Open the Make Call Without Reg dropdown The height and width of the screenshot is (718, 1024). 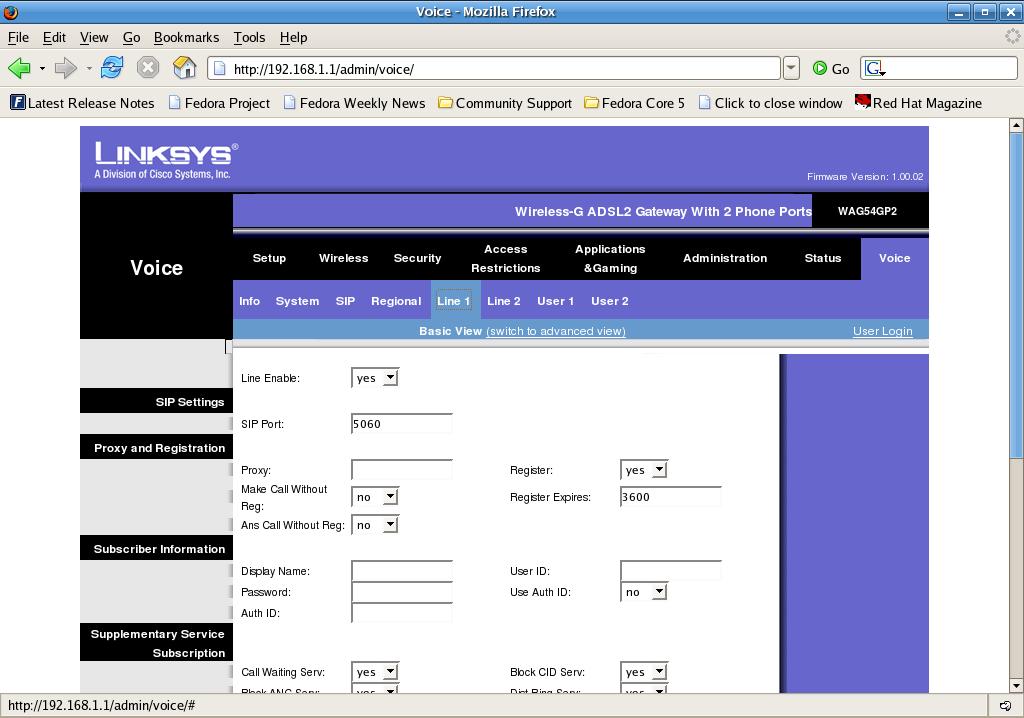click(x=375, y=497)
